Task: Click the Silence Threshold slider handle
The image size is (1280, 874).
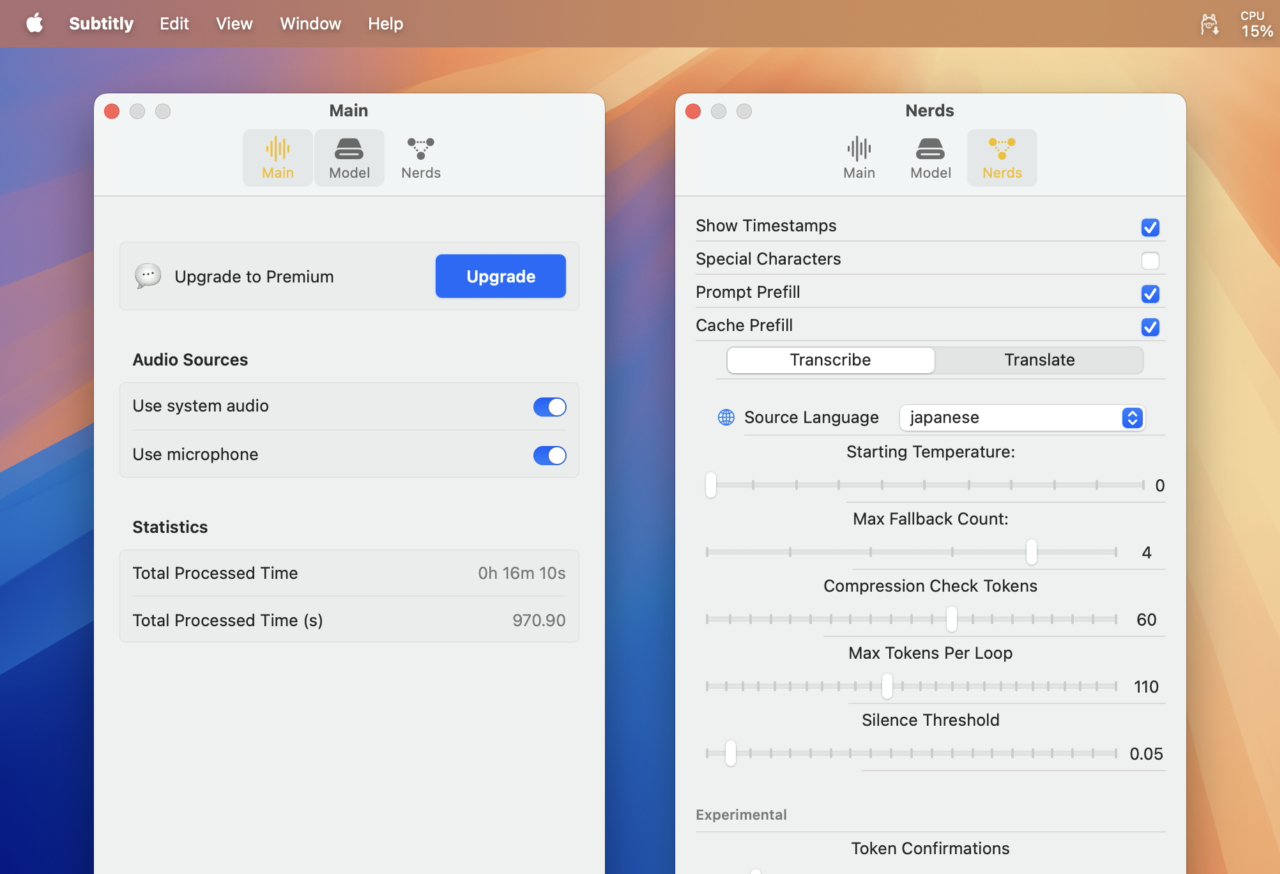Action: click(730, 753)
